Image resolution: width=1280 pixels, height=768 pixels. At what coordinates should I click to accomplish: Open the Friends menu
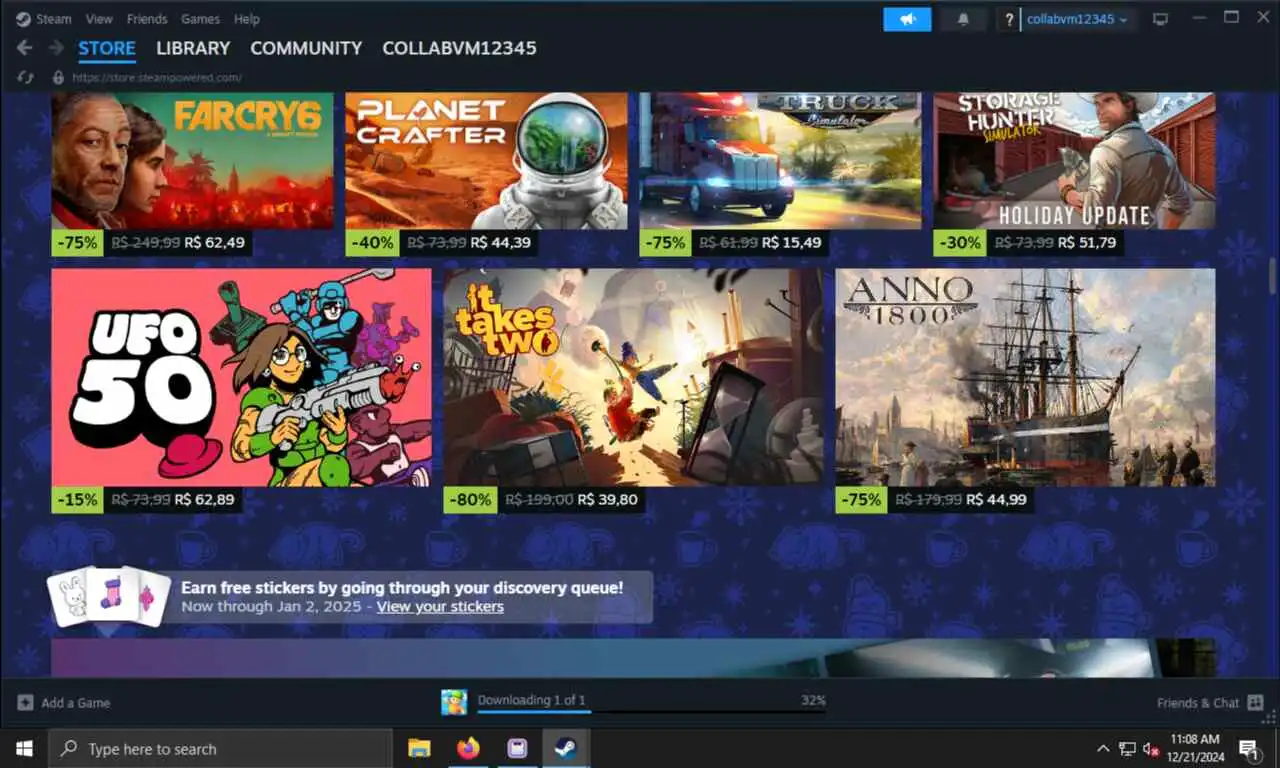(147, 19)
